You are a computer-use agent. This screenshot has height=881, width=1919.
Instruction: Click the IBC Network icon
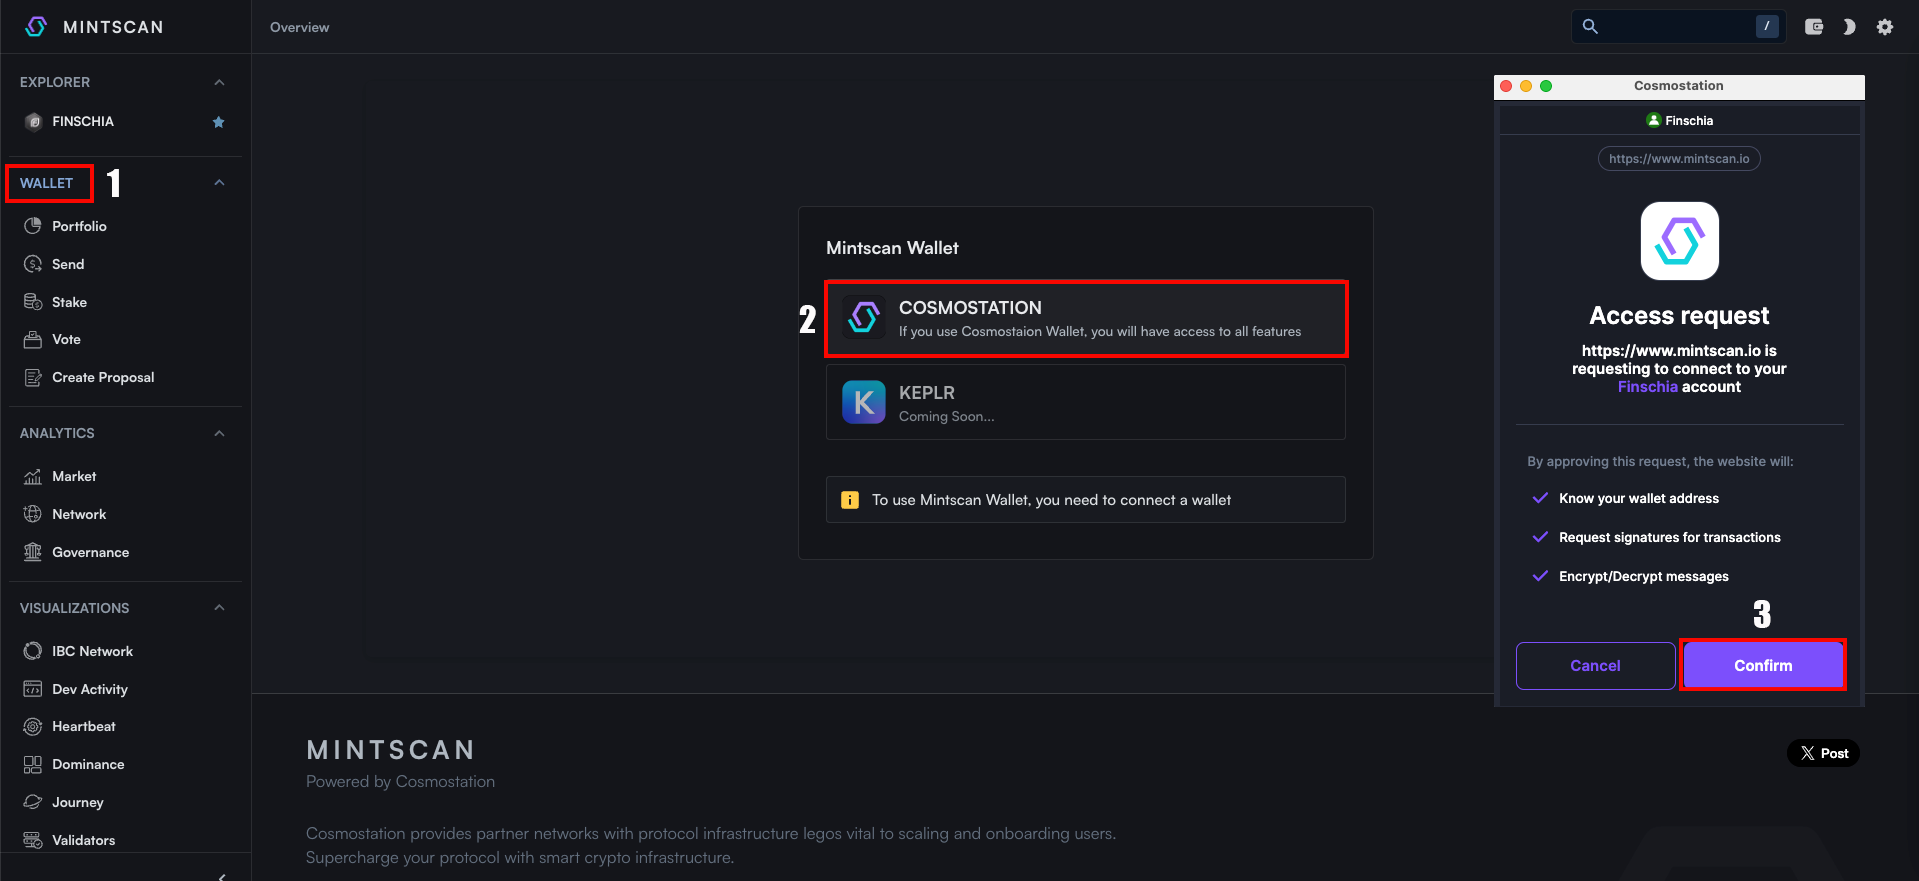point(33,651)
